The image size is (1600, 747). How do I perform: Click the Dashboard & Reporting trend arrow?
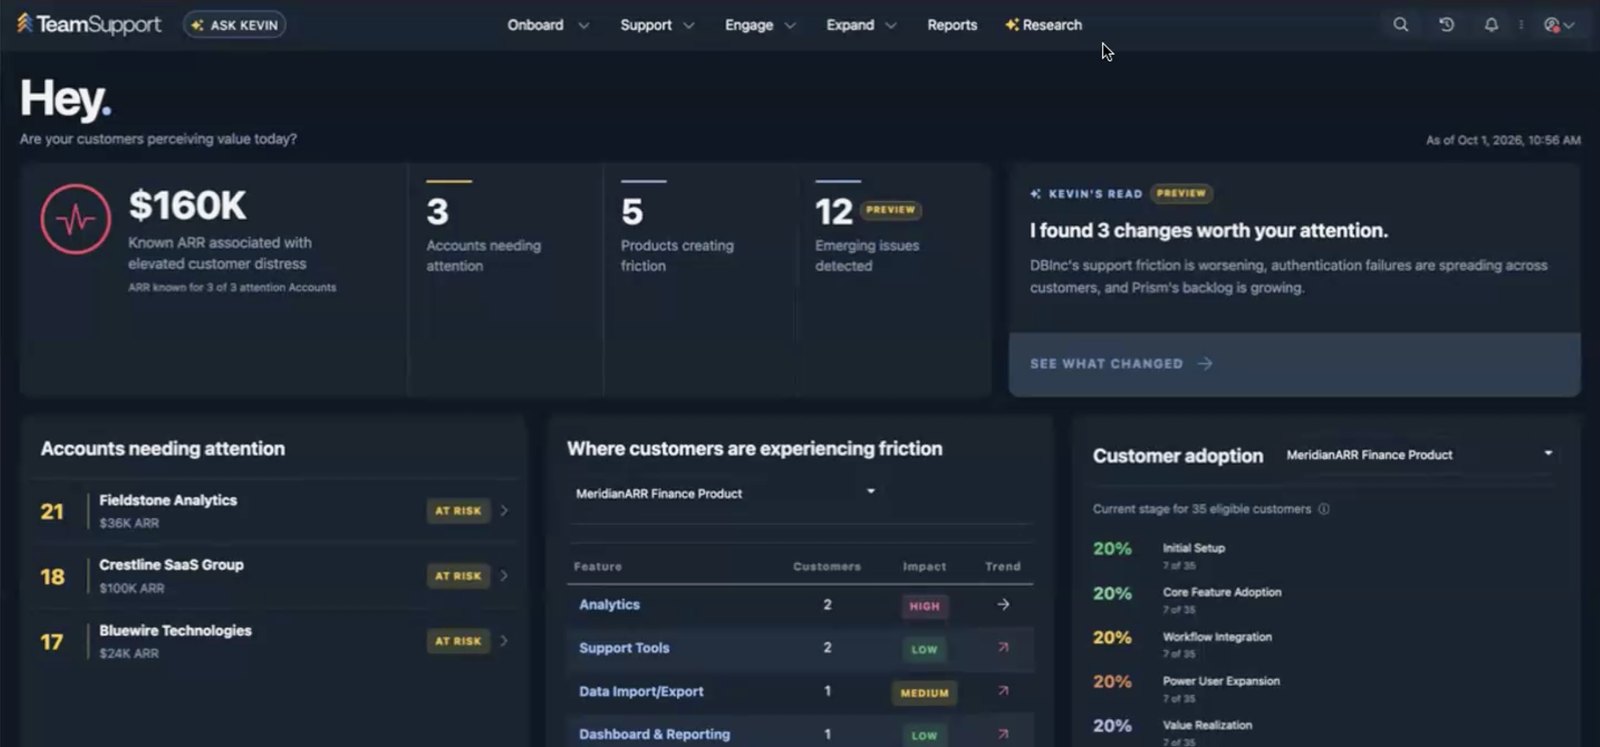coord(1003,734)
